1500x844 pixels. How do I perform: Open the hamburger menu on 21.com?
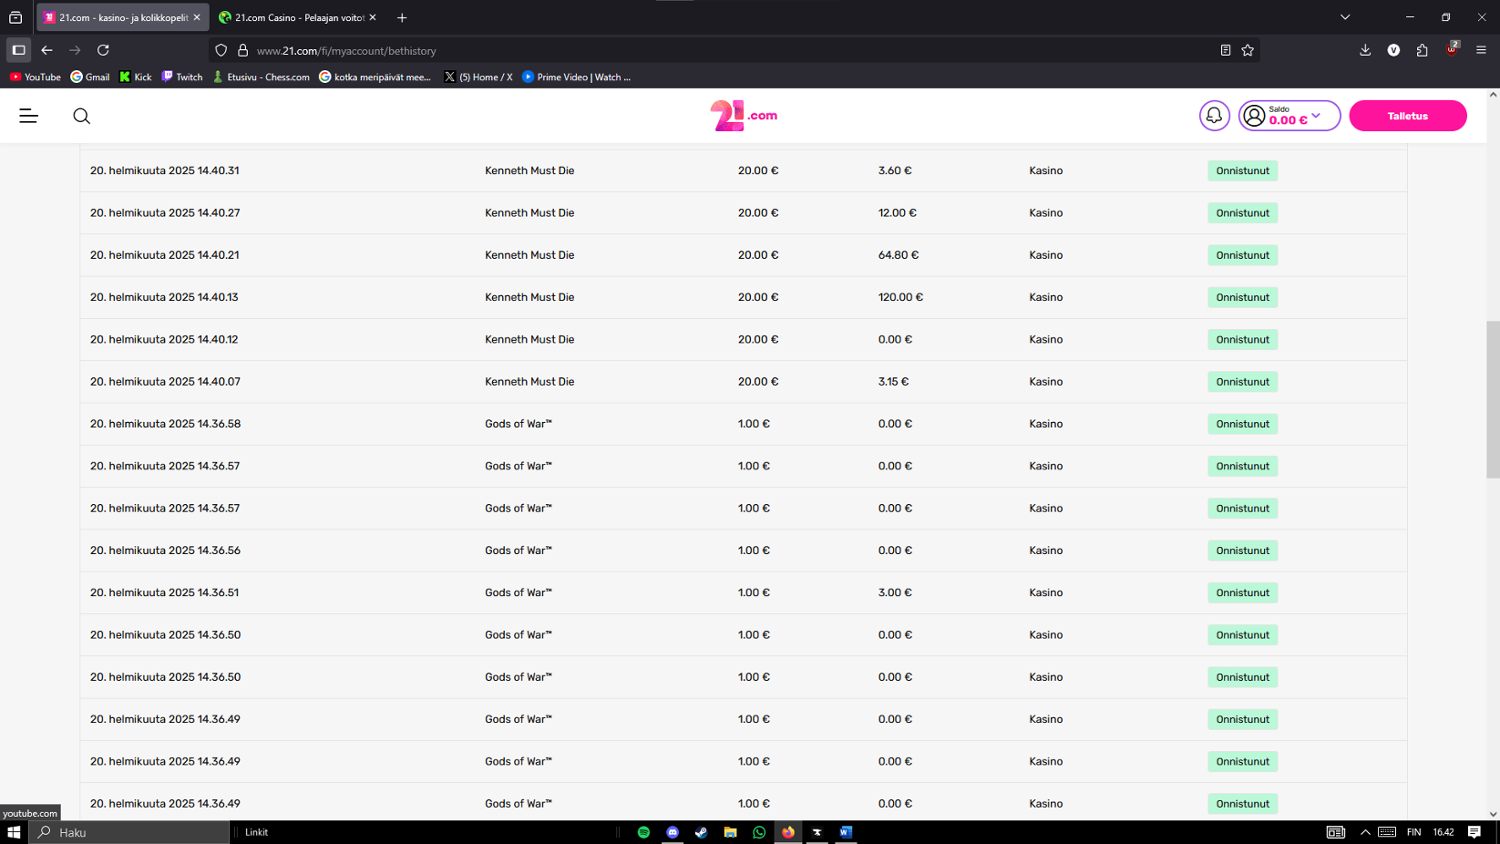click(28, 116)
